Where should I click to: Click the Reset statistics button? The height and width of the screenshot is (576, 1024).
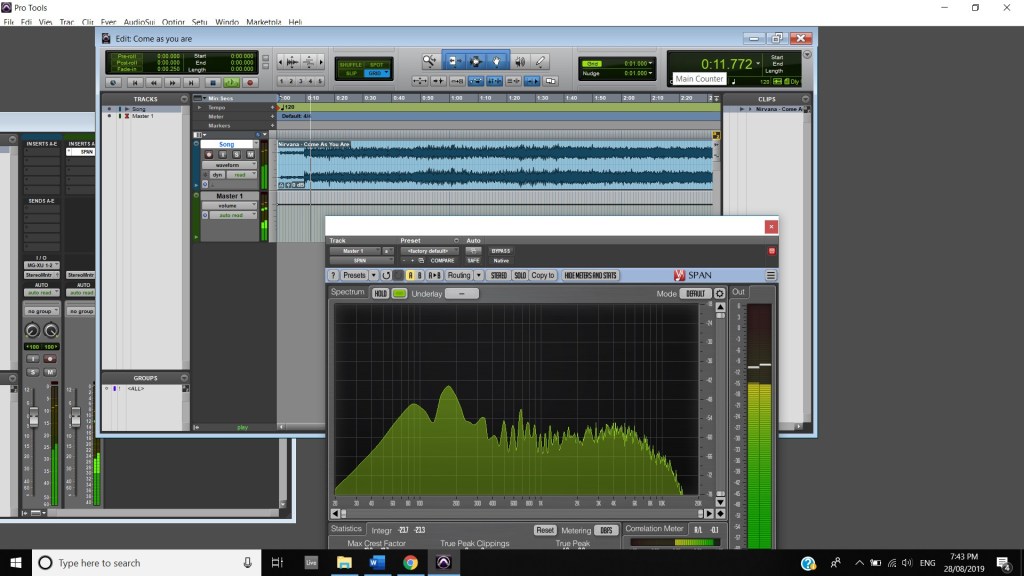pos(545,530)
